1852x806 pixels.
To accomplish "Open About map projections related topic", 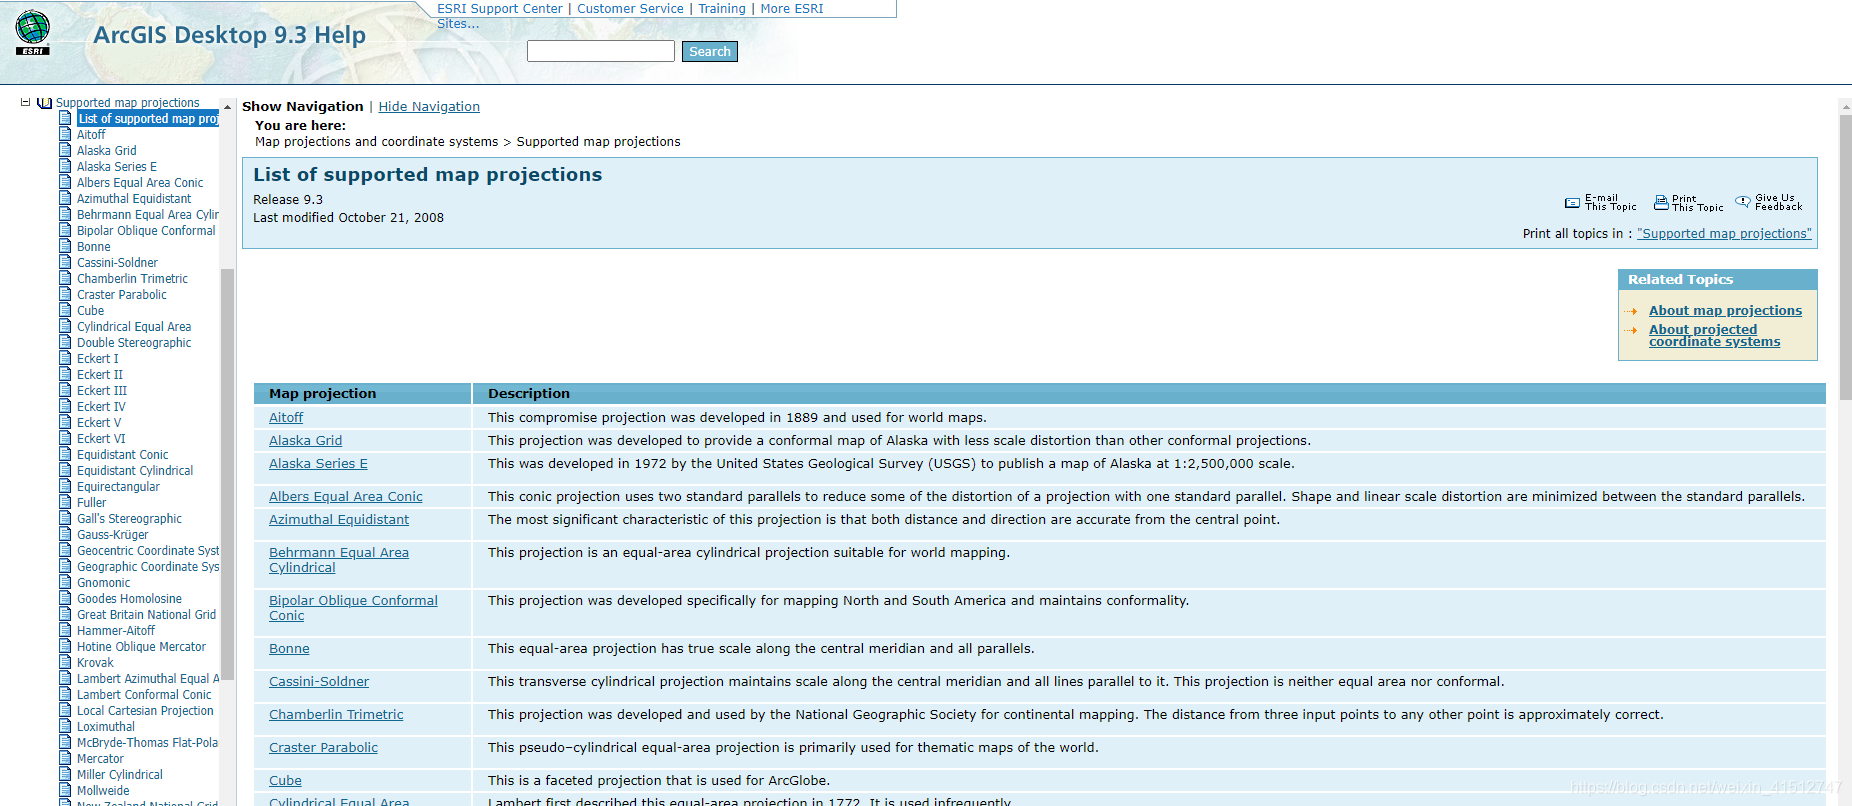I will [1725, 310].
